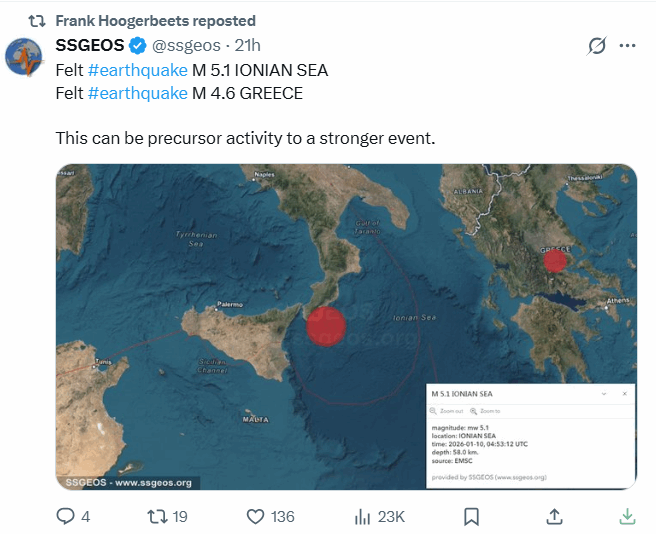656x534 pixels.
Task: Open the second #earthquake hashtag, beside M 4.6
Action: [x=137, y=93]
